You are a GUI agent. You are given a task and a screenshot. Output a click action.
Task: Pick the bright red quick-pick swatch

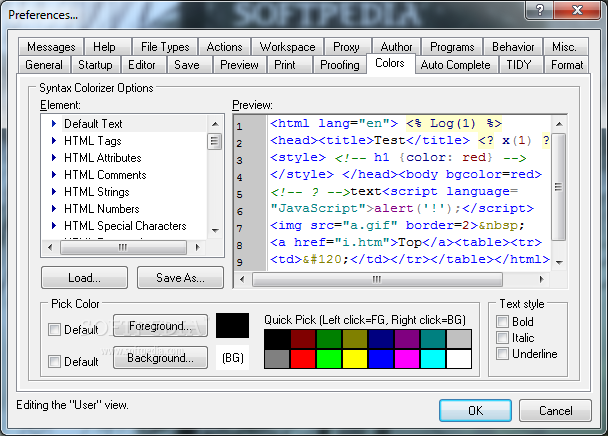(x=303, y=359)
